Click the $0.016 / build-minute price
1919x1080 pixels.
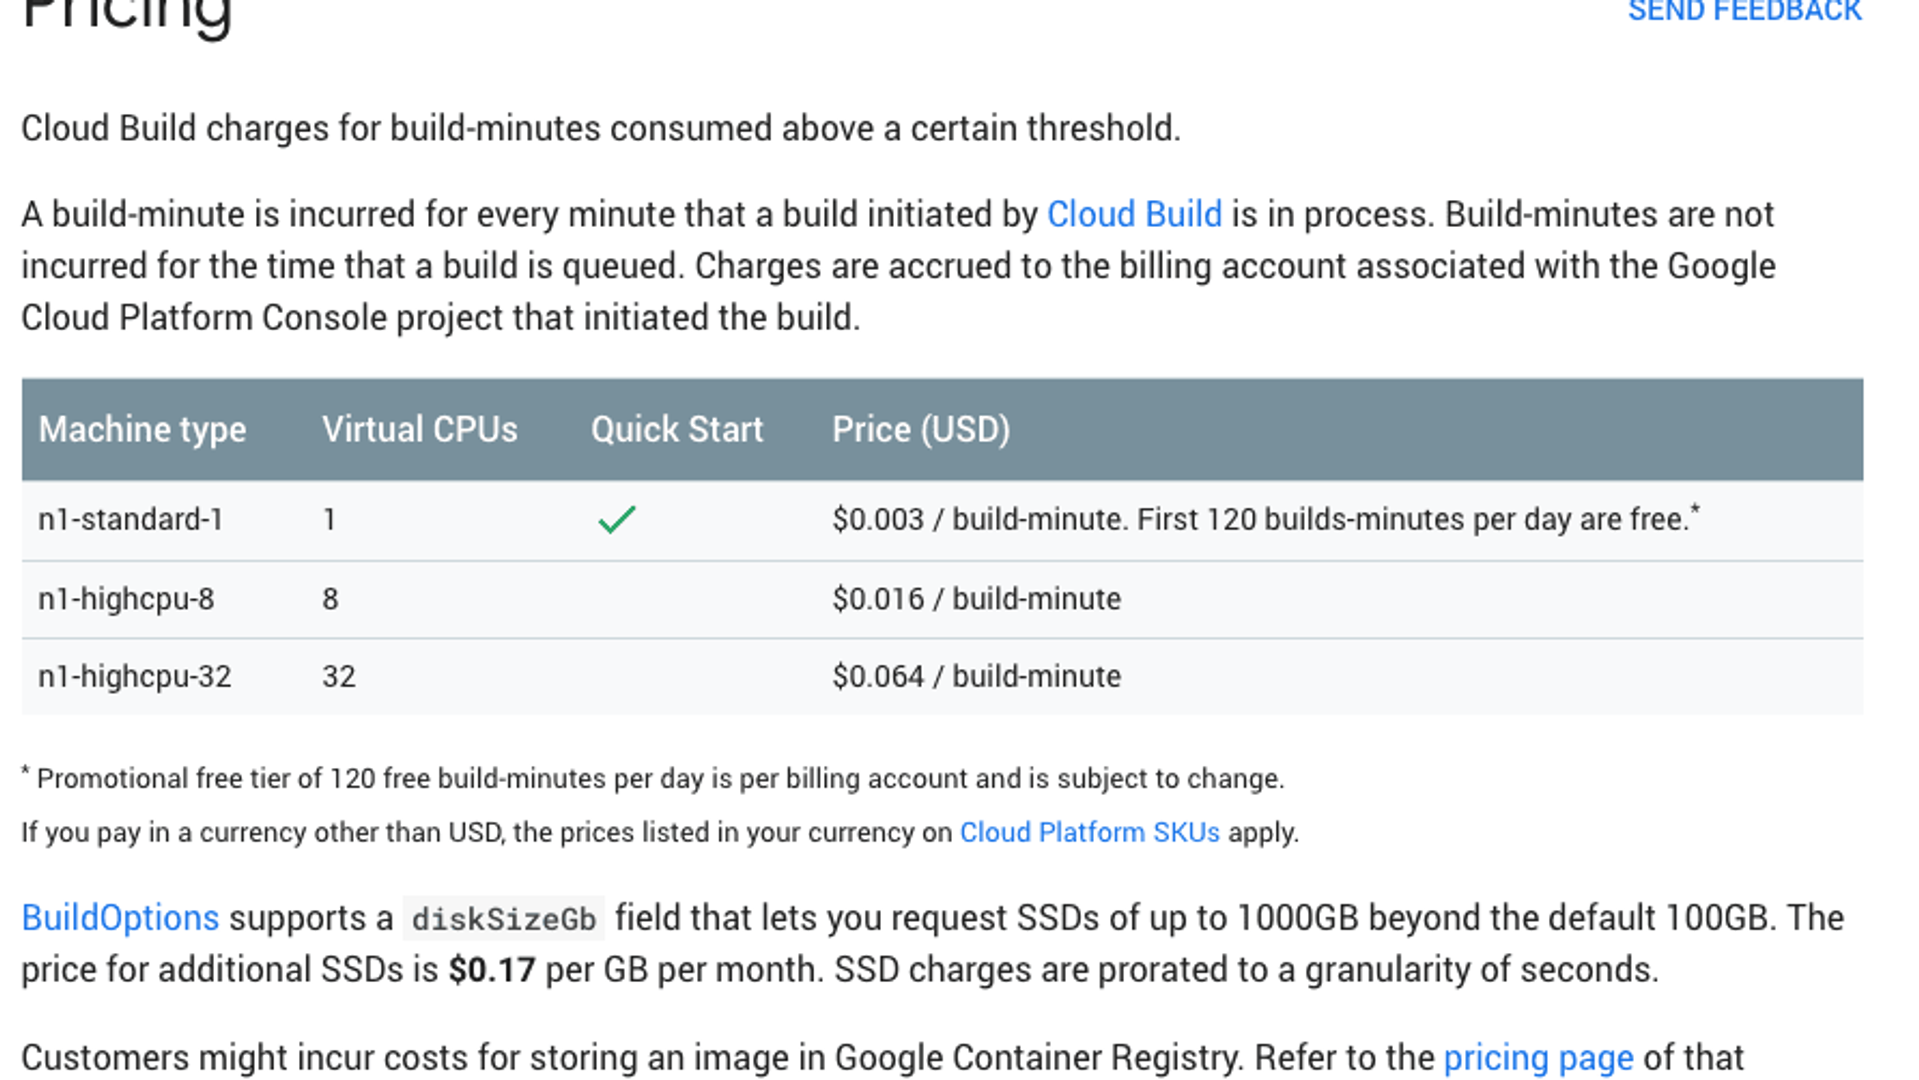pyautogui.click(x=976, y=599)
